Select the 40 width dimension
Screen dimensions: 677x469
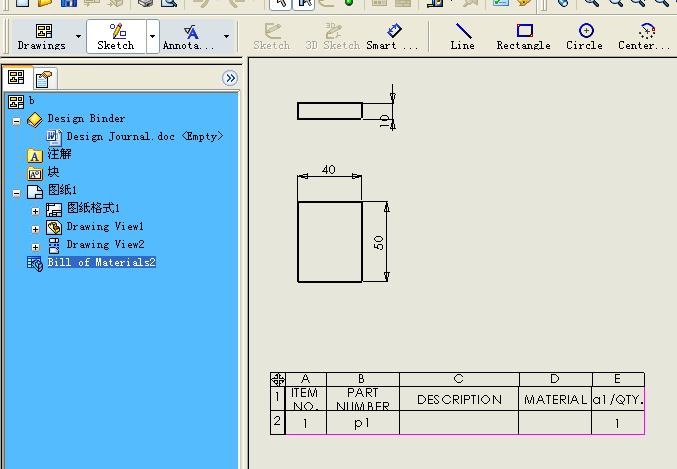(329, 170)
